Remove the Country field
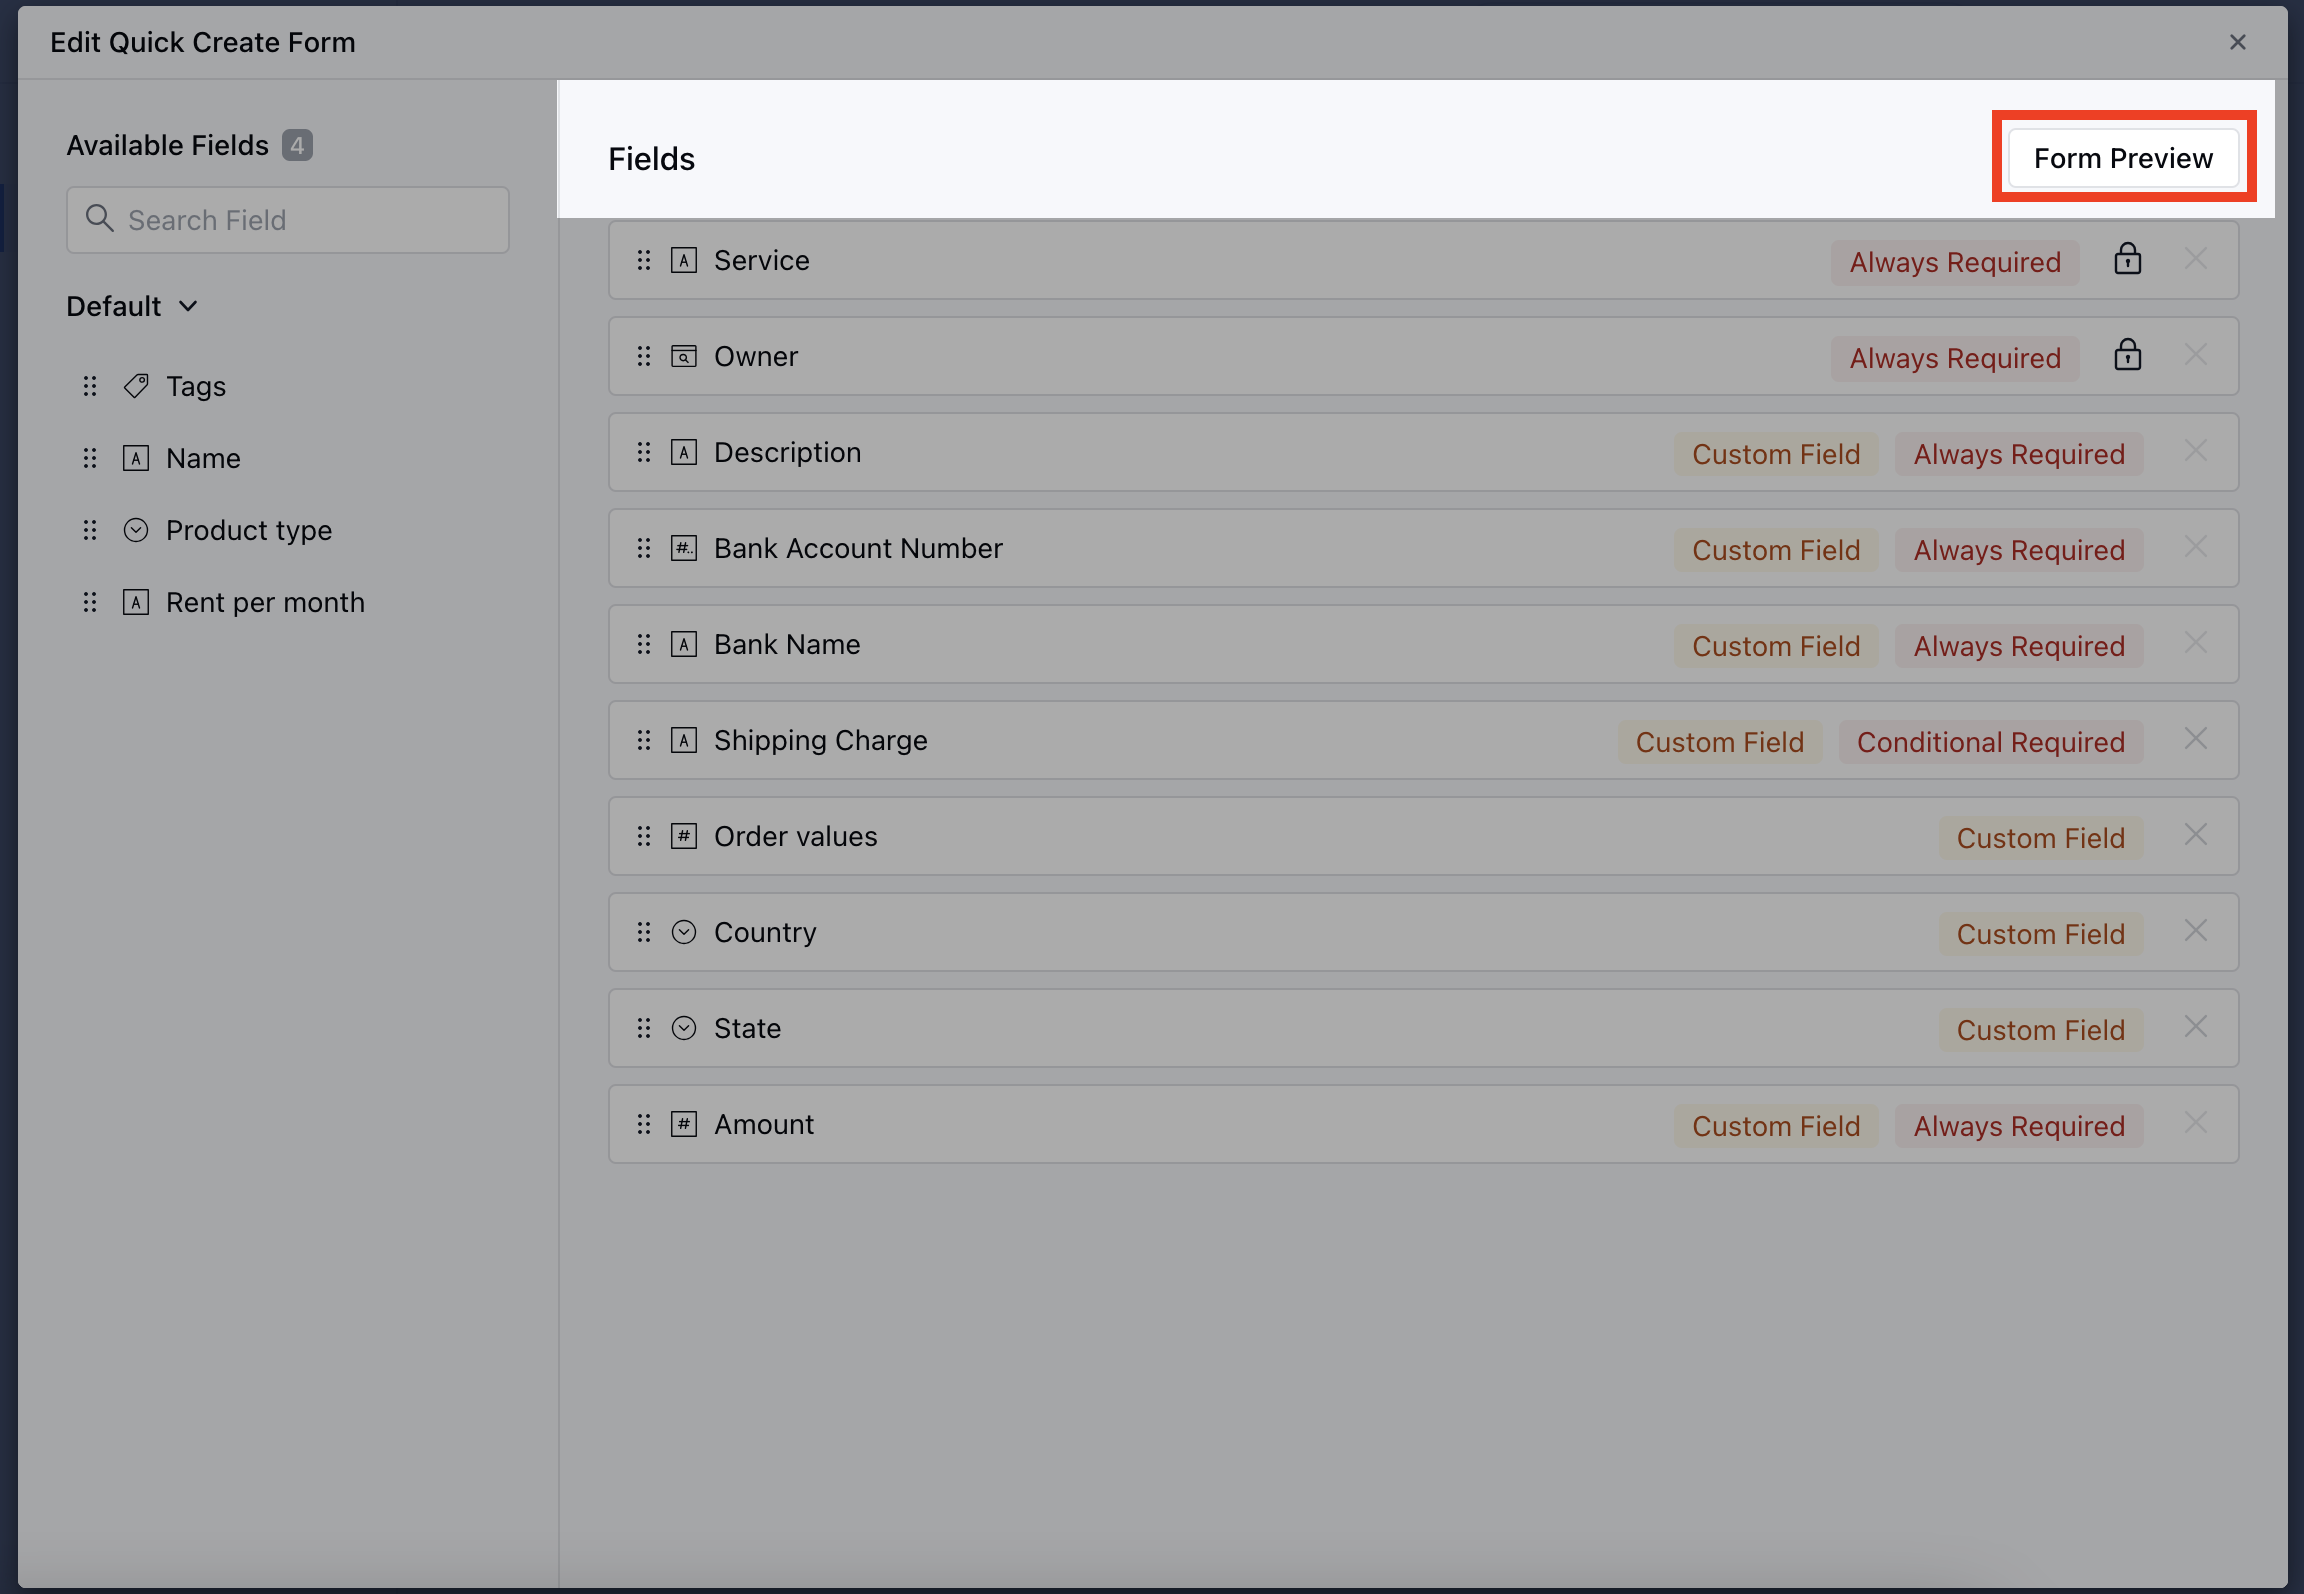2304x1594 pixels. click(2196, 931)
